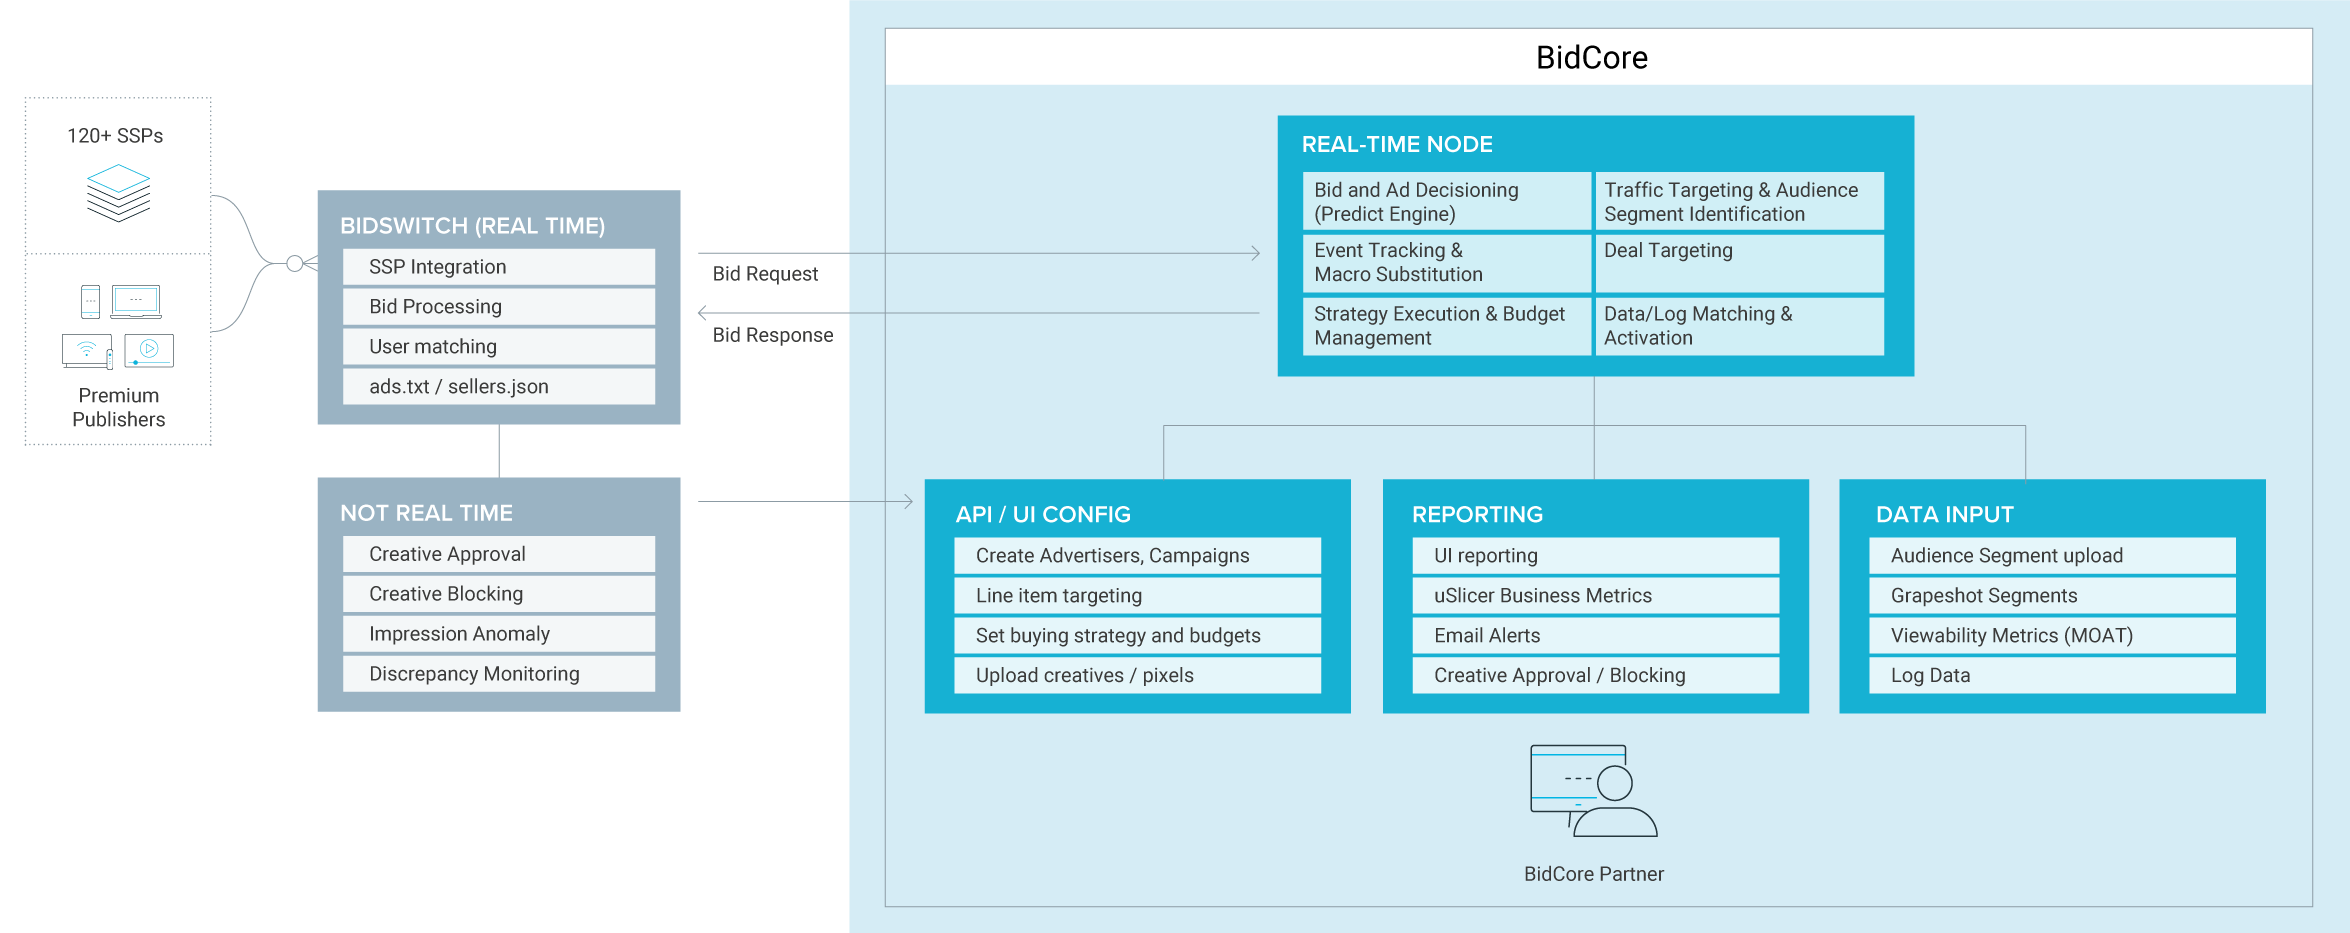Image resolution: width=2350 pixels, height=933 pixels.
Task: Select Bid and Ad Decisioning (Predict Engine)
Action: (x=1447, y=201)
